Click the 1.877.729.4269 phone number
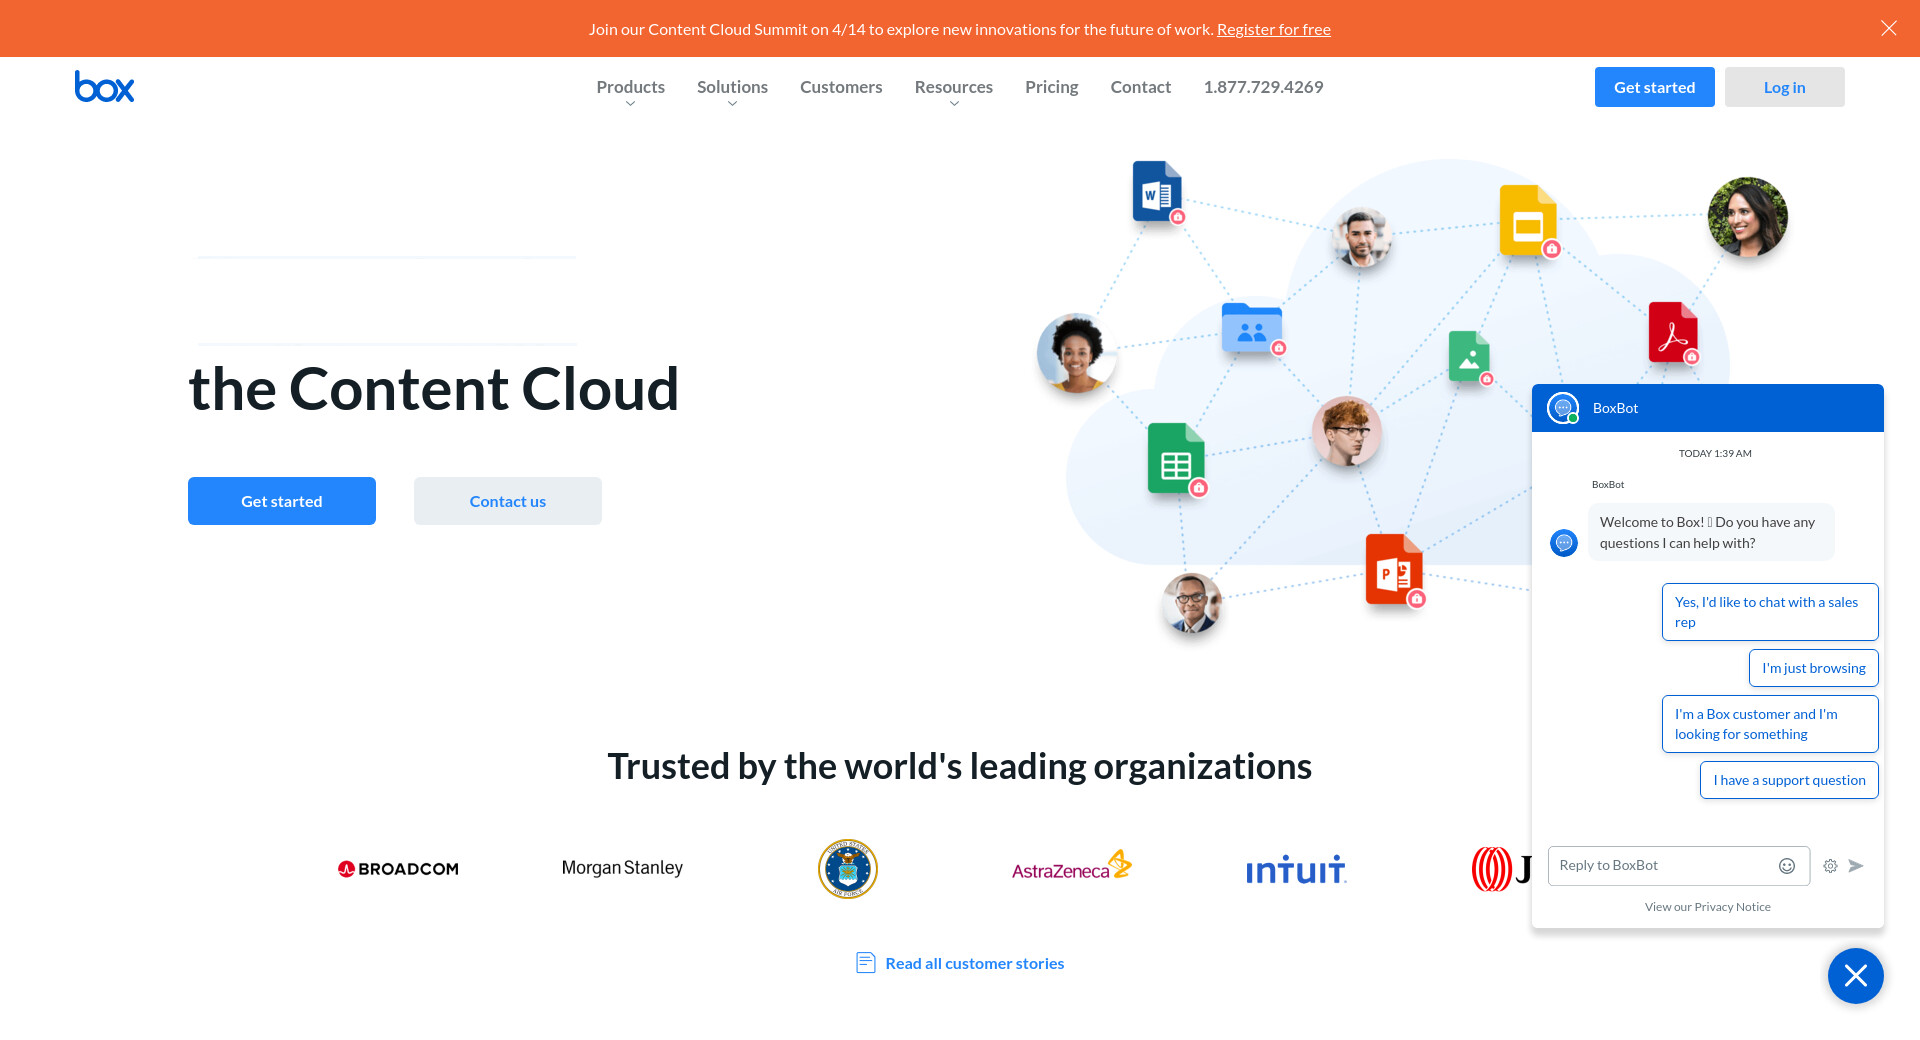The image size is (1920, 1040). tap(1263, 87)
